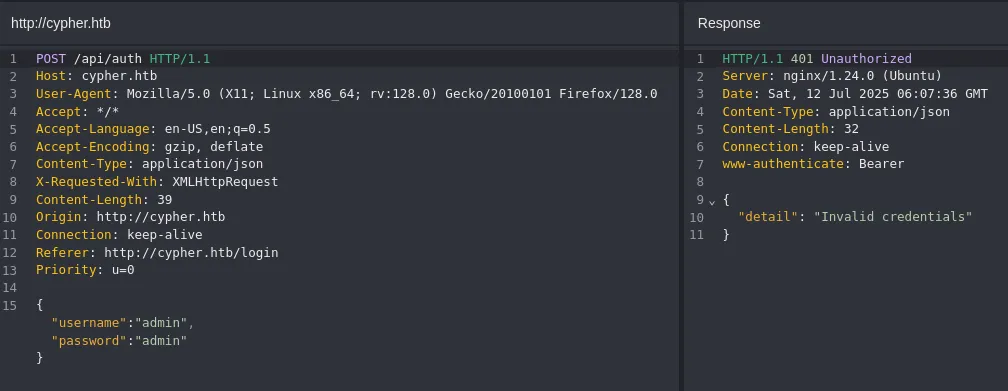This screenshot has width=1008, height=391.
Task: Click the /api/auth path in request line
Action: [x=108, y=59]
